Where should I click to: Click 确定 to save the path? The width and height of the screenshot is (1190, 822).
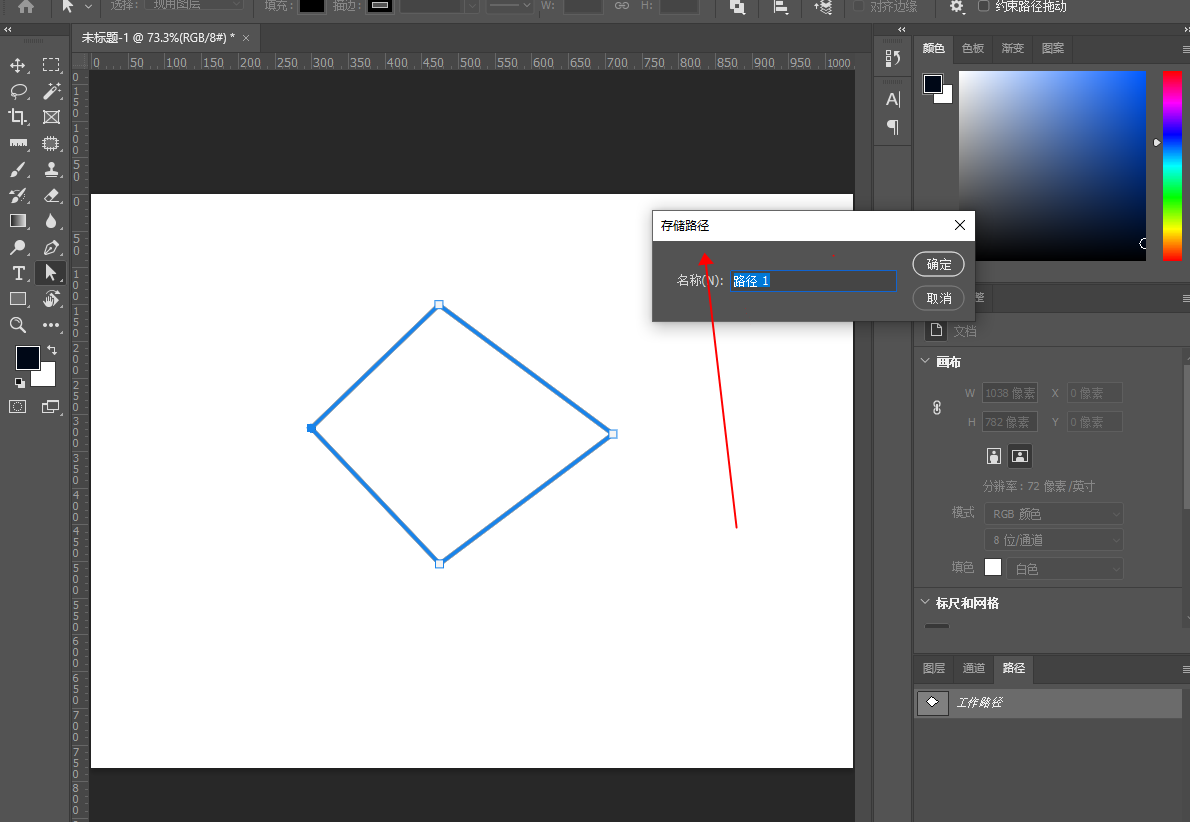tap(938, 264)
